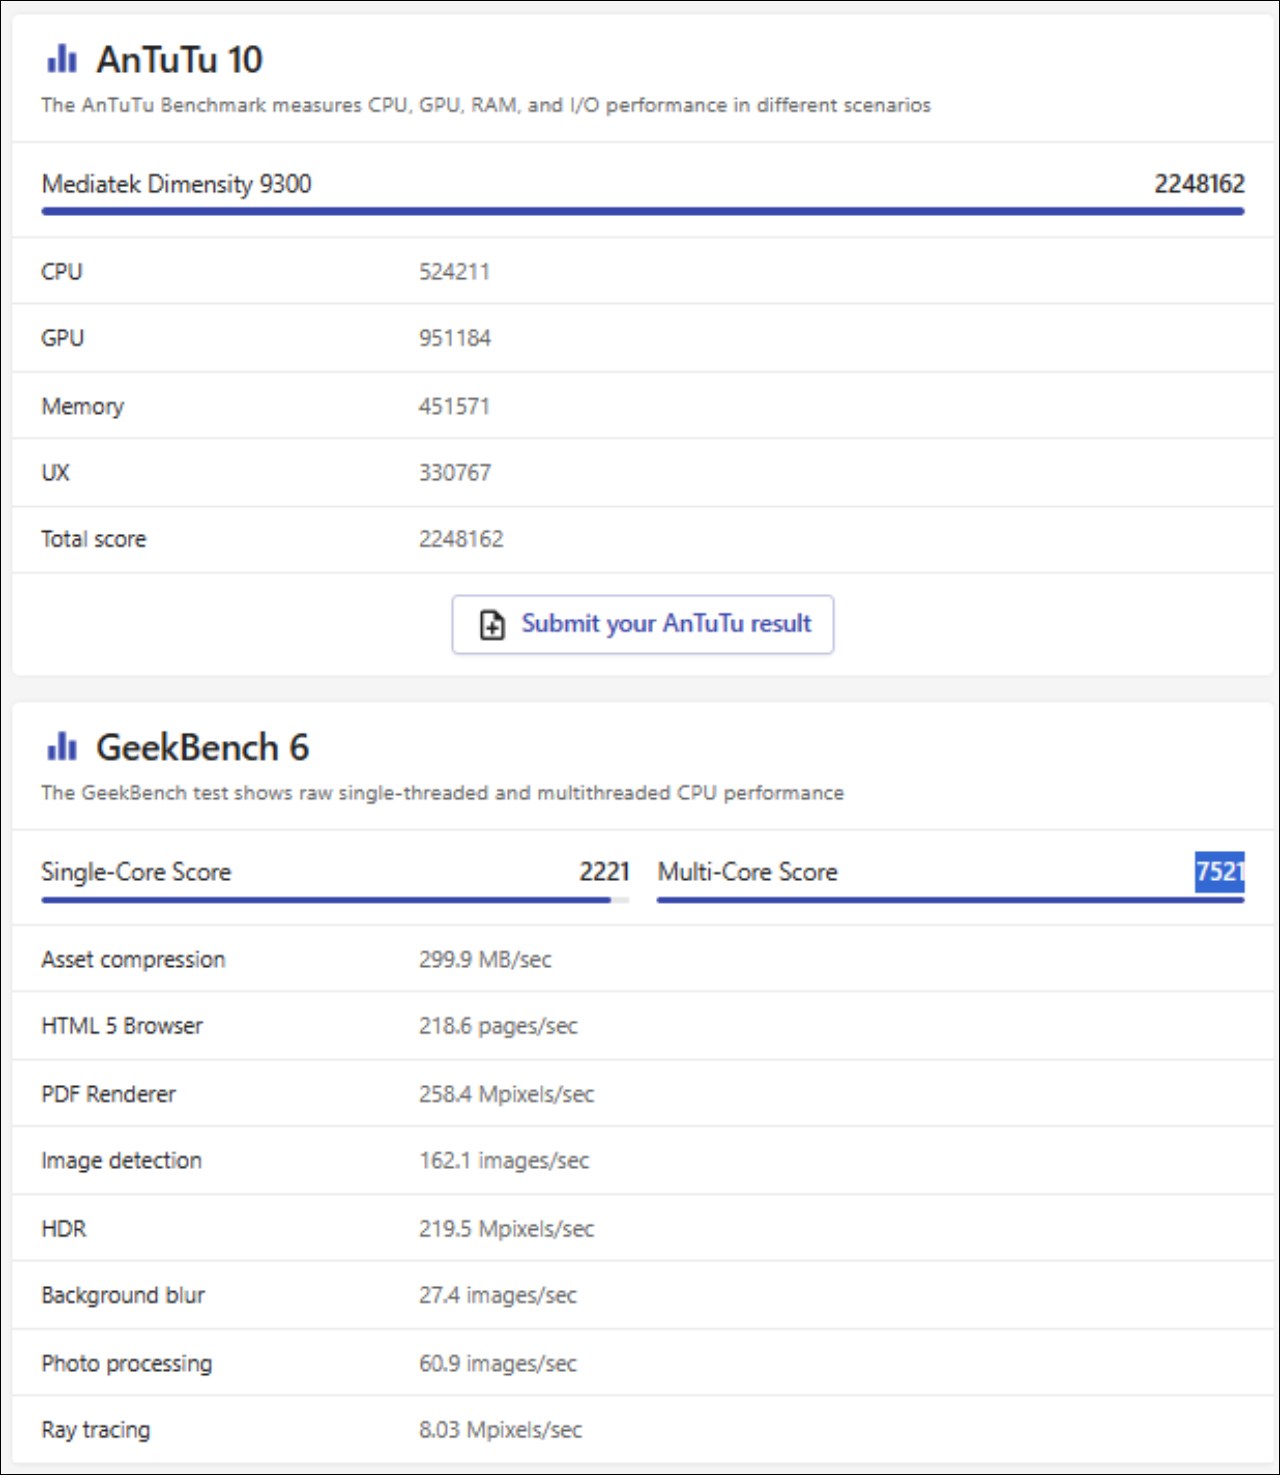Click the AnTuTu 10 bar chart icon

click(62, 59)
